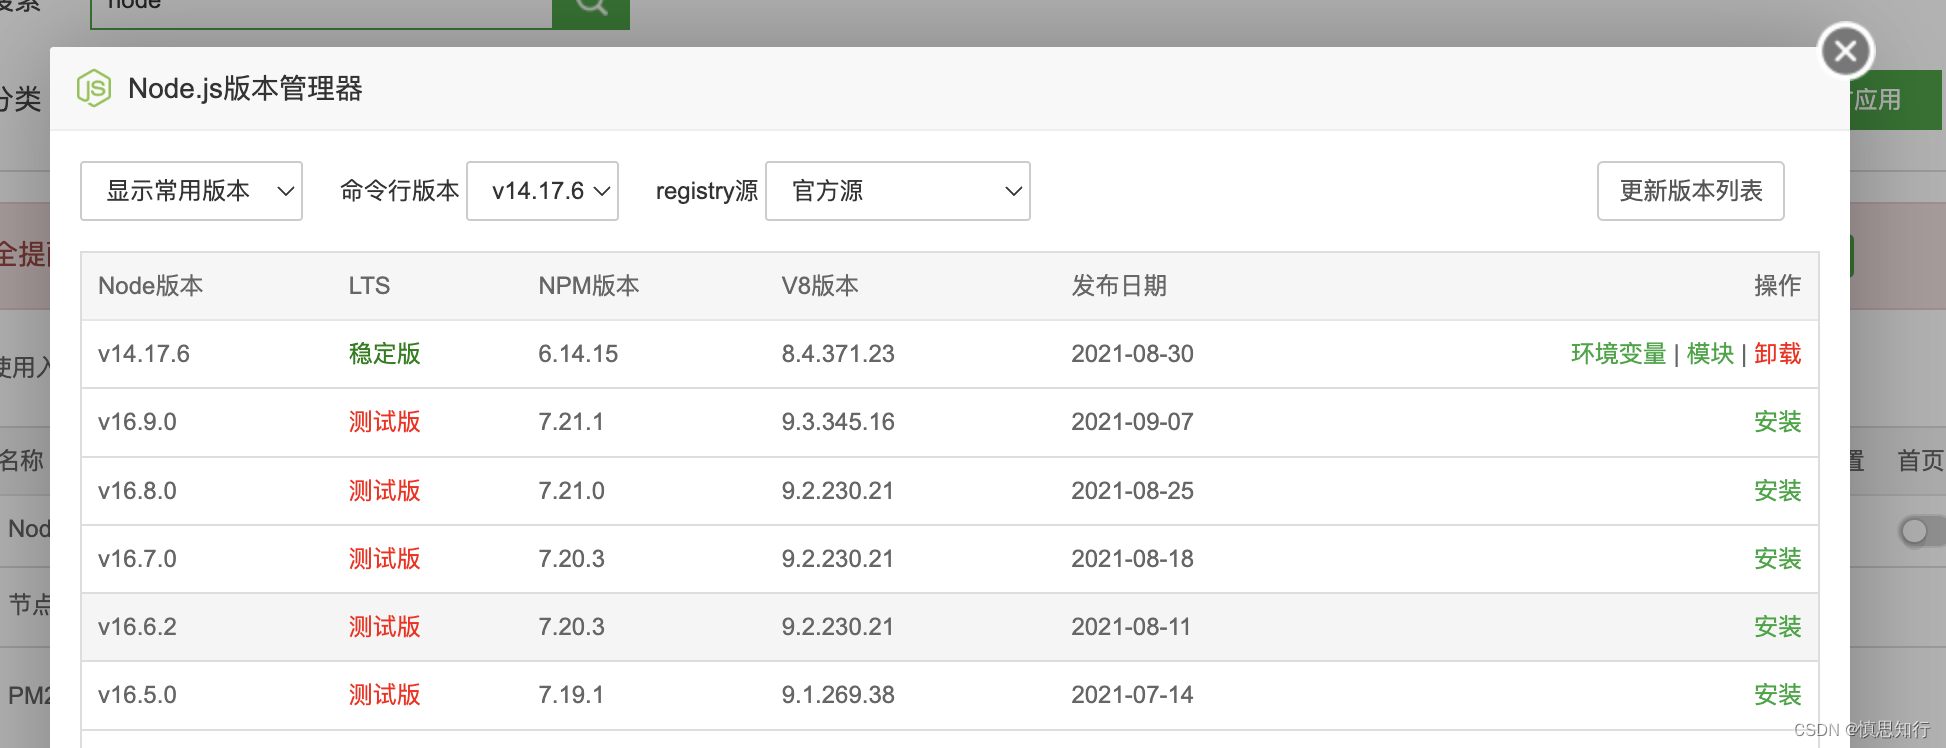Select the v16.5.0 version cell

point(137,695)
